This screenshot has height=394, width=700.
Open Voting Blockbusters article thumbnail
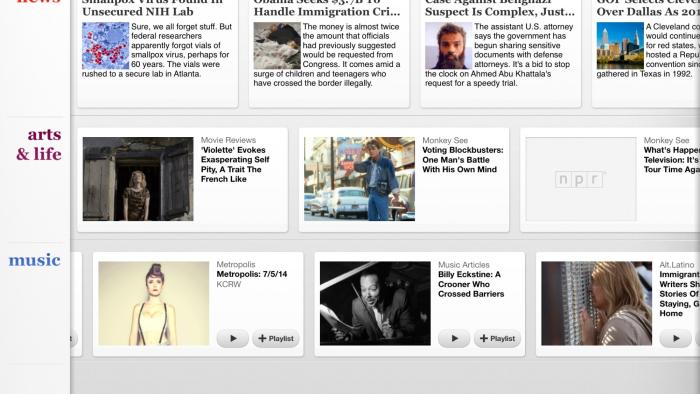(359, 179)
